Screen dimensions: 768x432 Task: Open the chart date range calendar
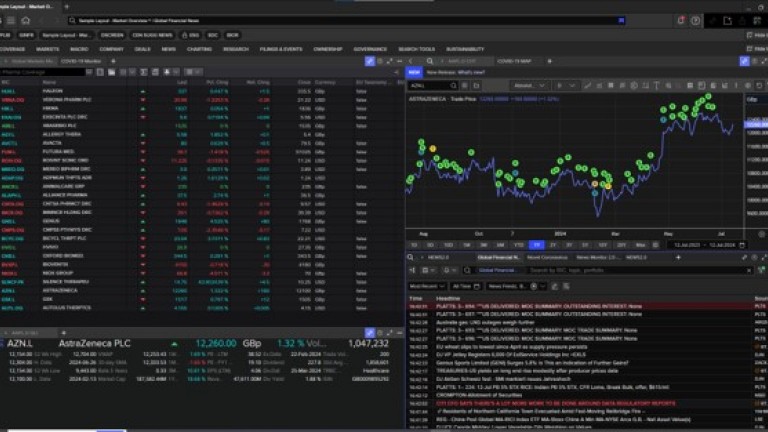click(740, 245)
